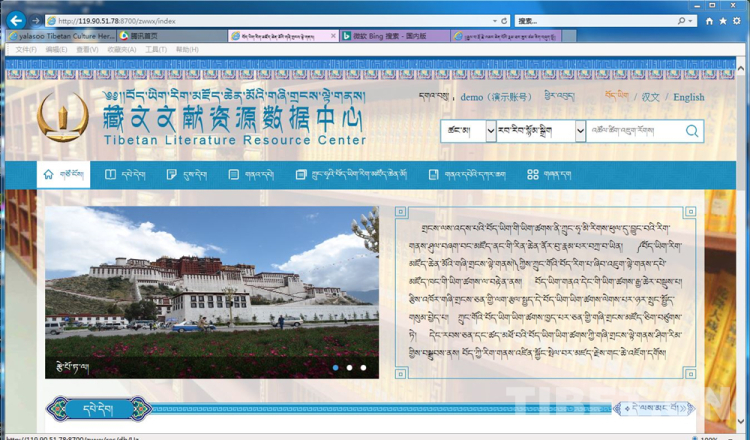
Task: Switch to the Bing search browser tab
Action: (x=395, y=35)
